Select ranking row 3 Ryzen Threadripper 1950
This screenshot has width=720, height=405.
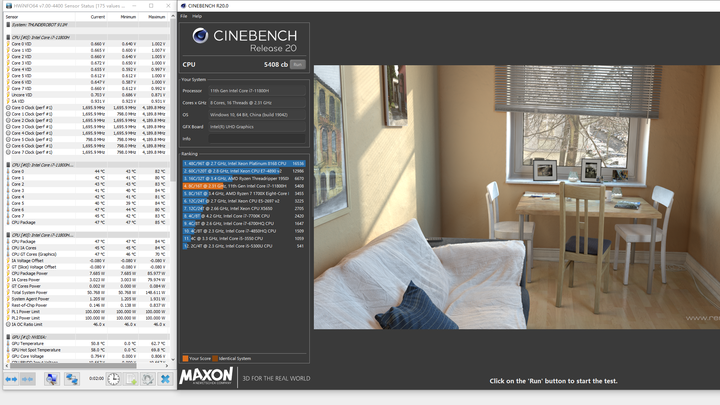click(244, 179)
